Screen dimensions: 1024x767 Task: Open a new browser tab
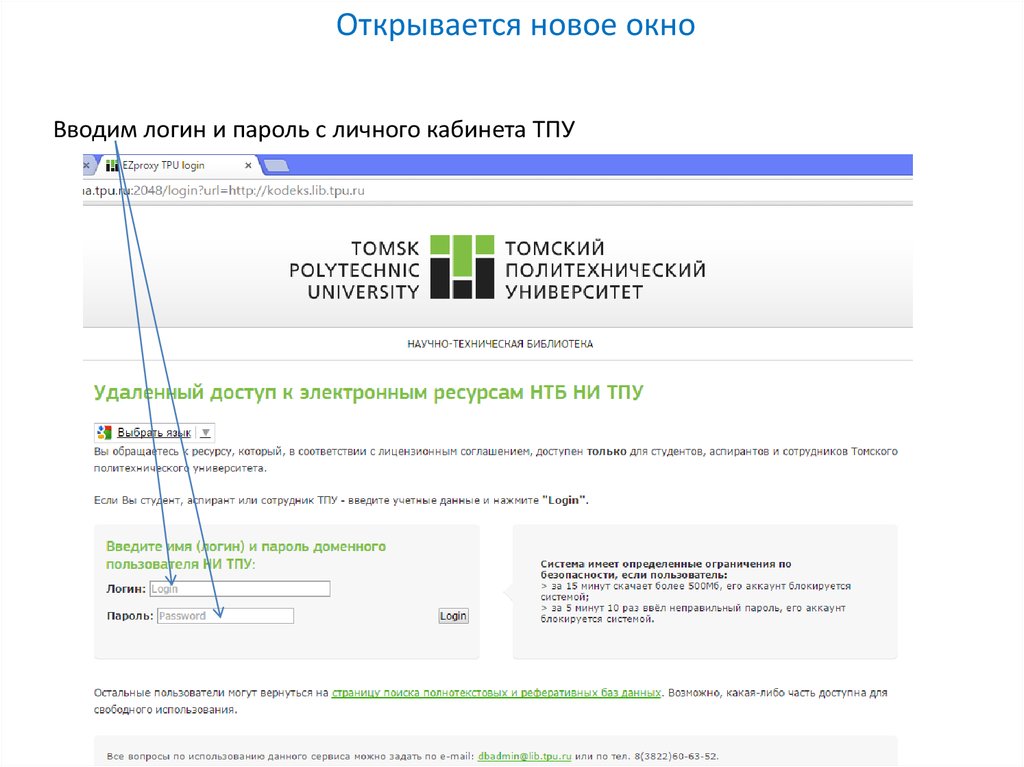[x=276, y=166]
